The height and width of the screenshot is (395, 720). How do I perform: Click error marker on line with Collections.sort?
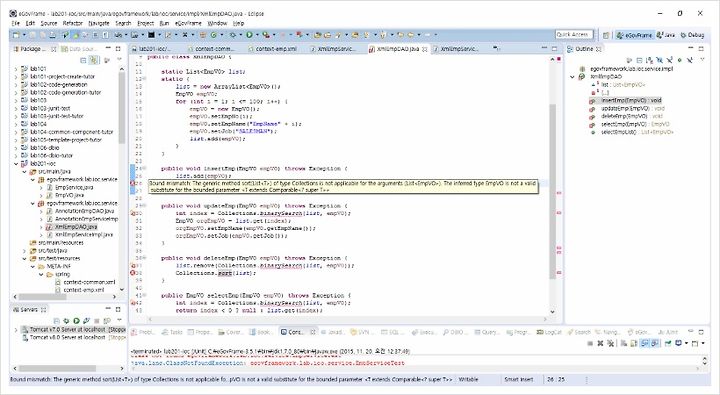click(133, 273)
